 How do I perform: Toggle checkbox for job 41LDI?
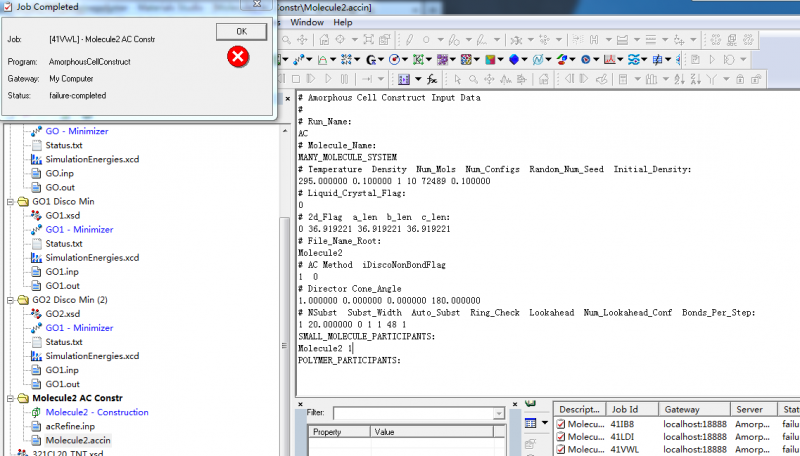[x=560, y=438]
